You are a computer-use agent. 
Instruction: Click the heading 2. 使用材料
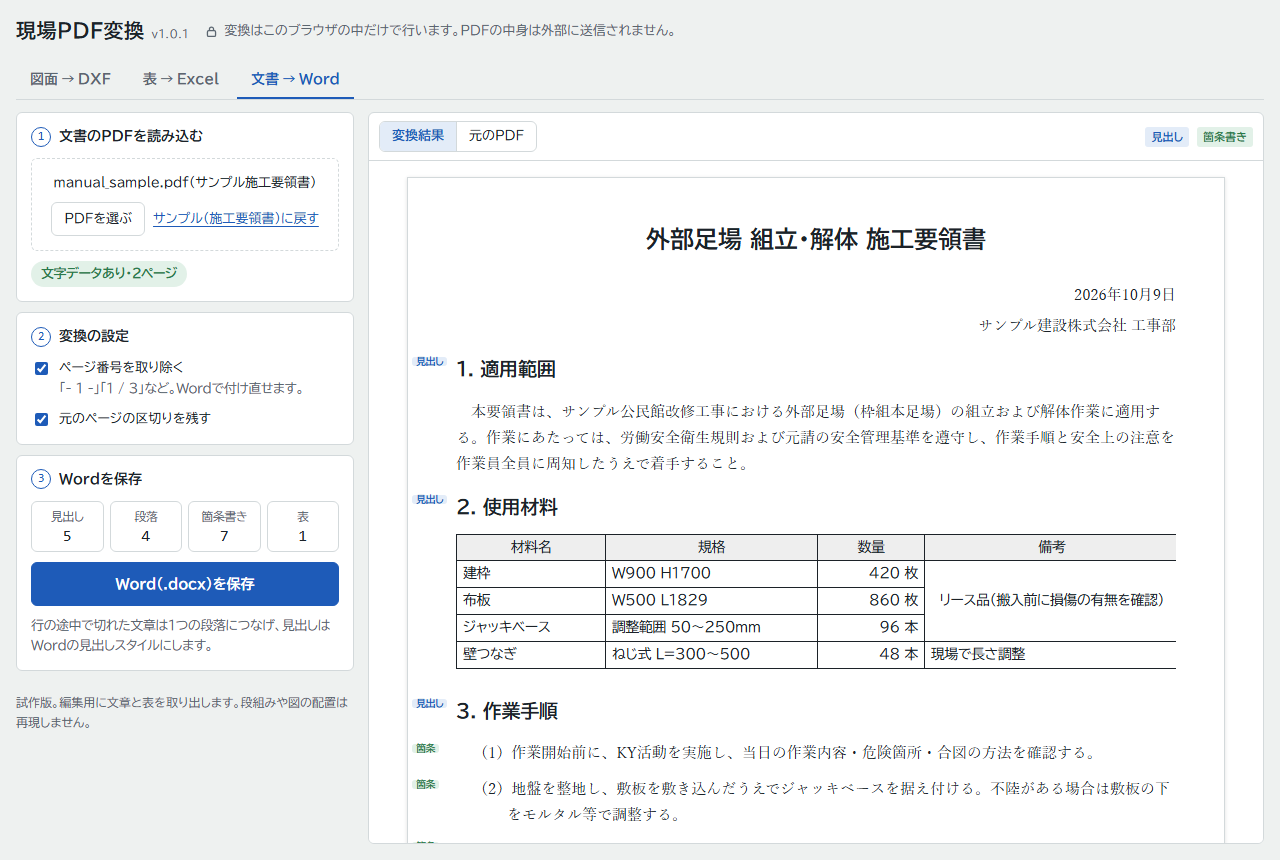click(x=507, y=508)
